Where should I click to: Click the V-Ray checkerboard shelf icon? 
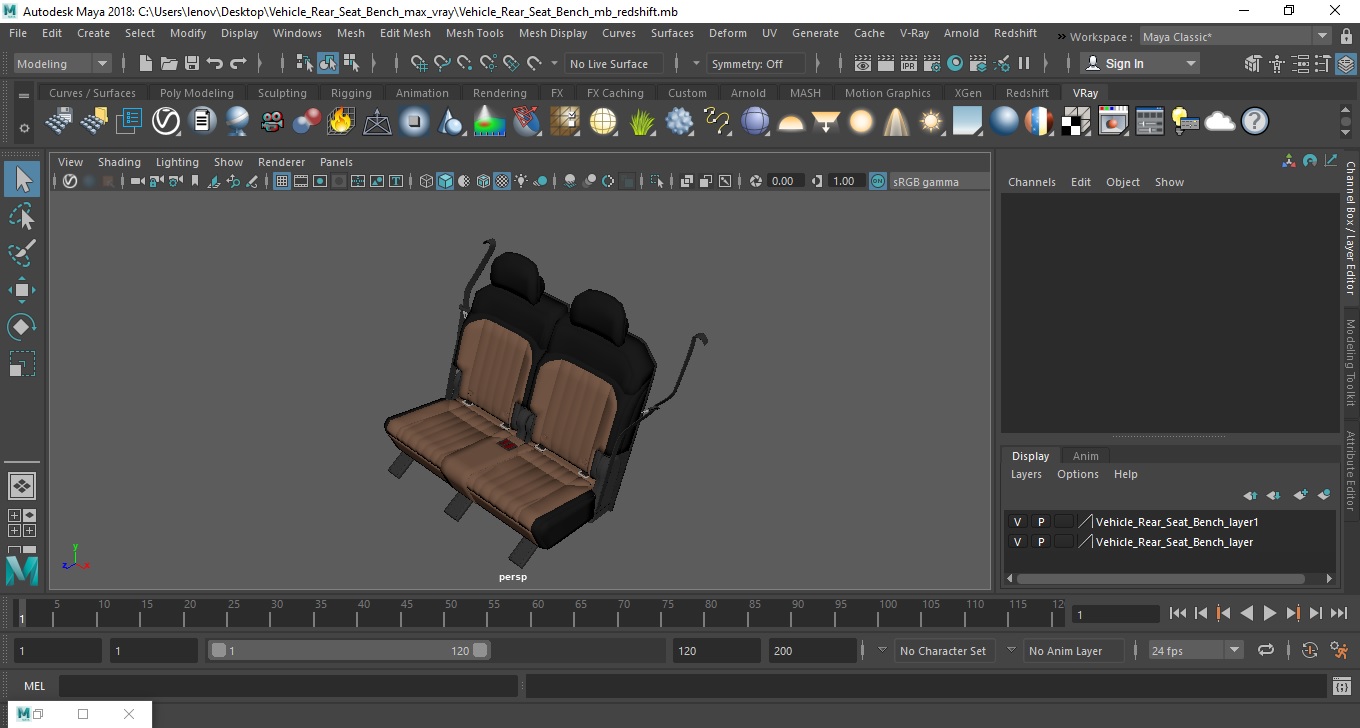(1076, 122)
